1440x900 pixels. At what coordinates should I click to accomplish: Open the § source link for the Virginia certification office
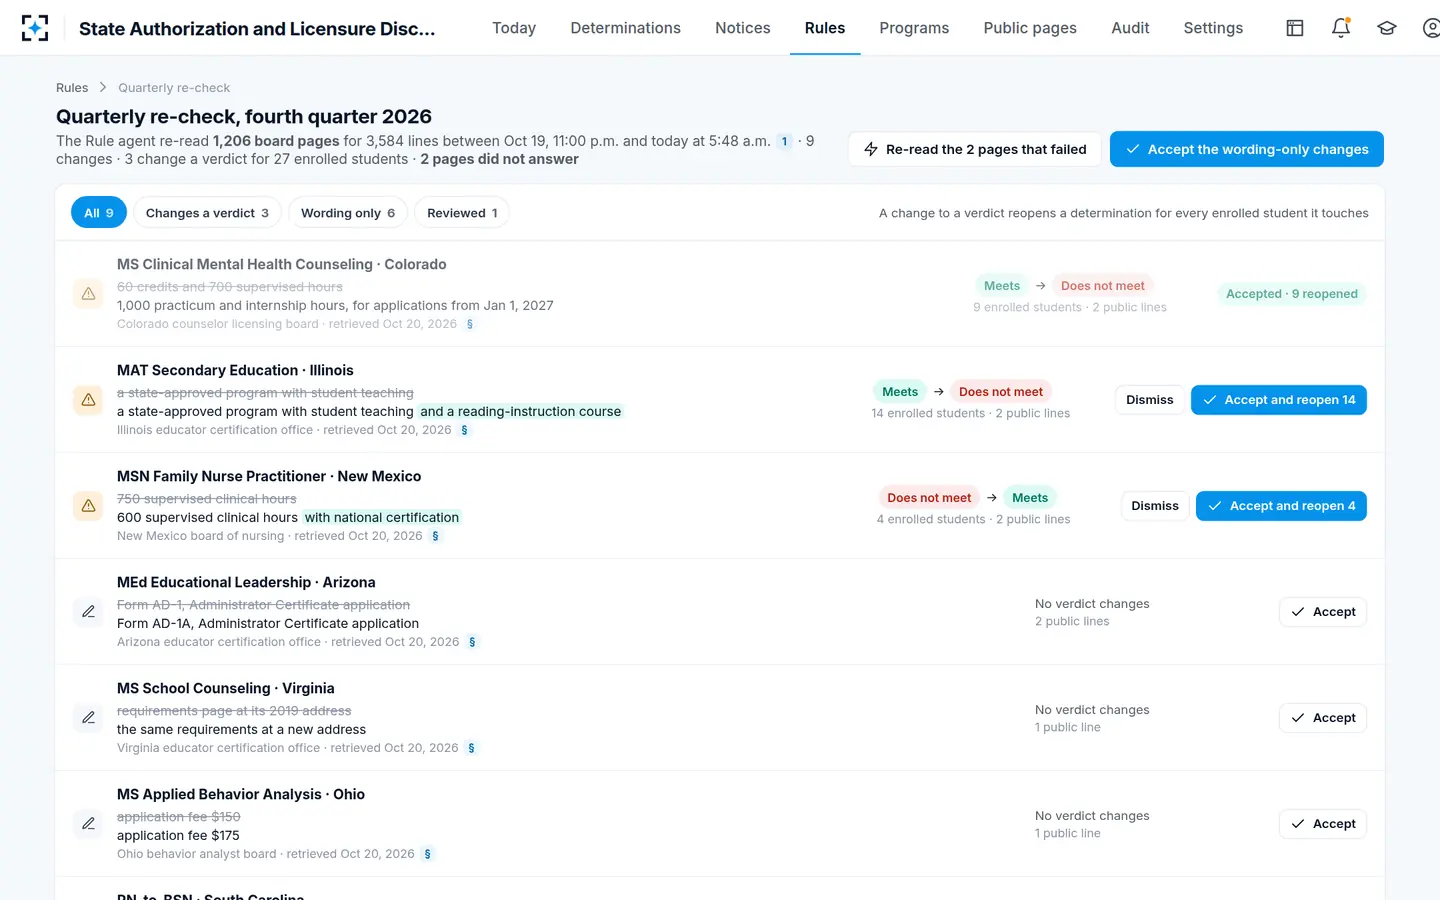(x=471, y=748)
